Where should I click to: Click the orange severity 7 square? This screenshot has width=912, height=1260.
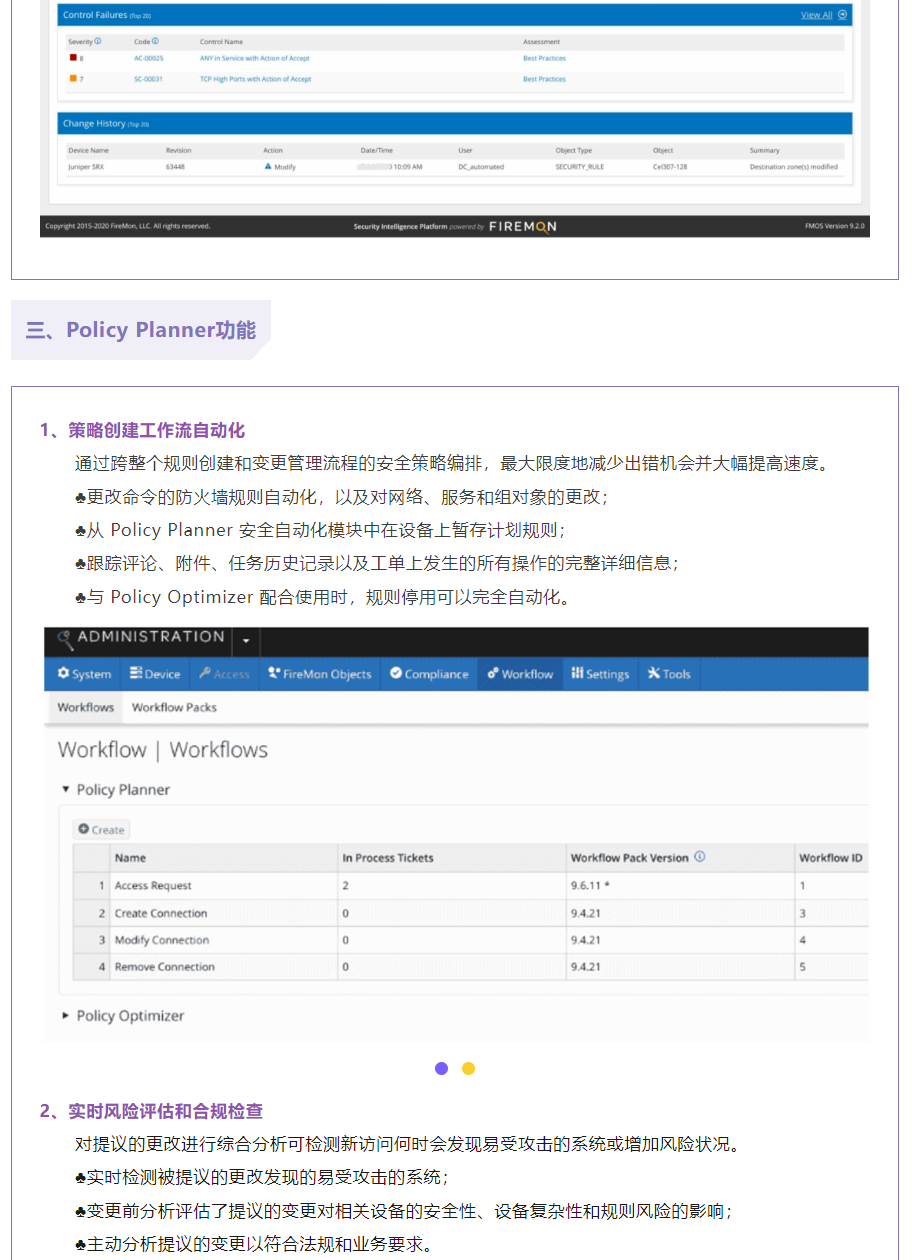73,78
